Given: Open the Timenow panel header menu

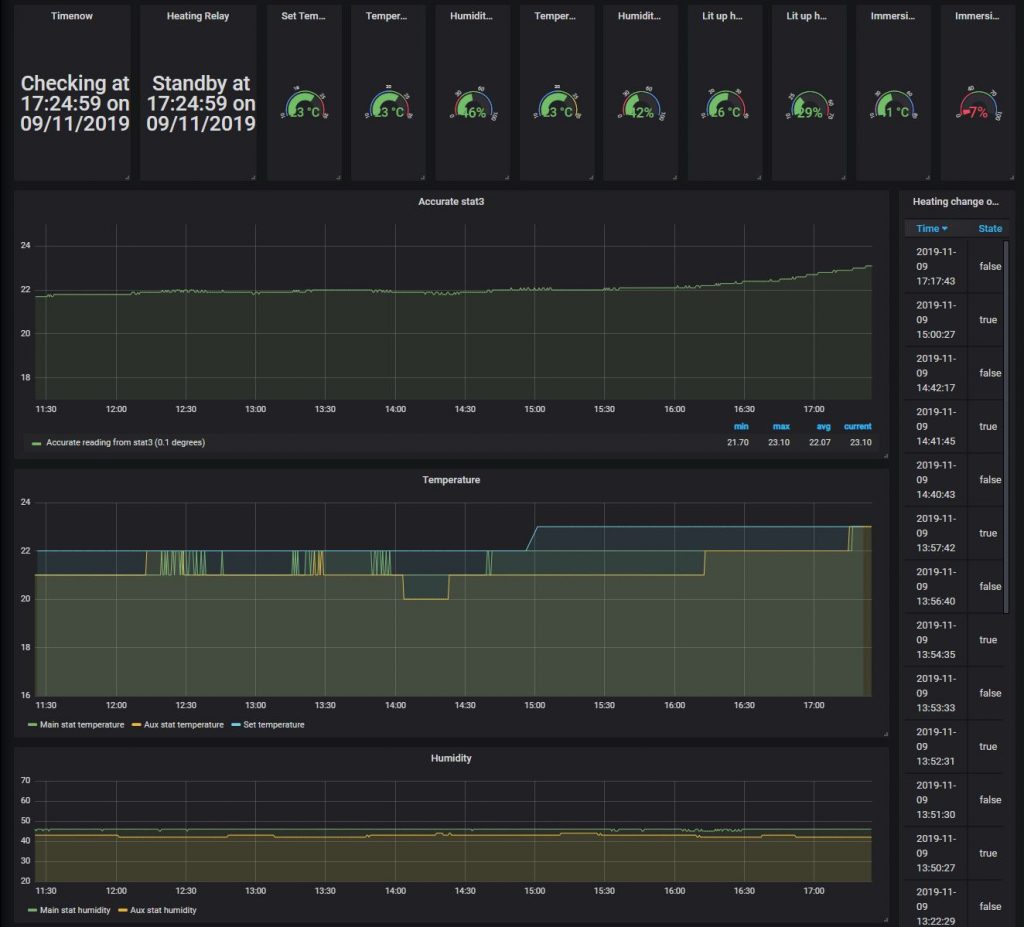Looking at the screenshot, I should (72, 16).
